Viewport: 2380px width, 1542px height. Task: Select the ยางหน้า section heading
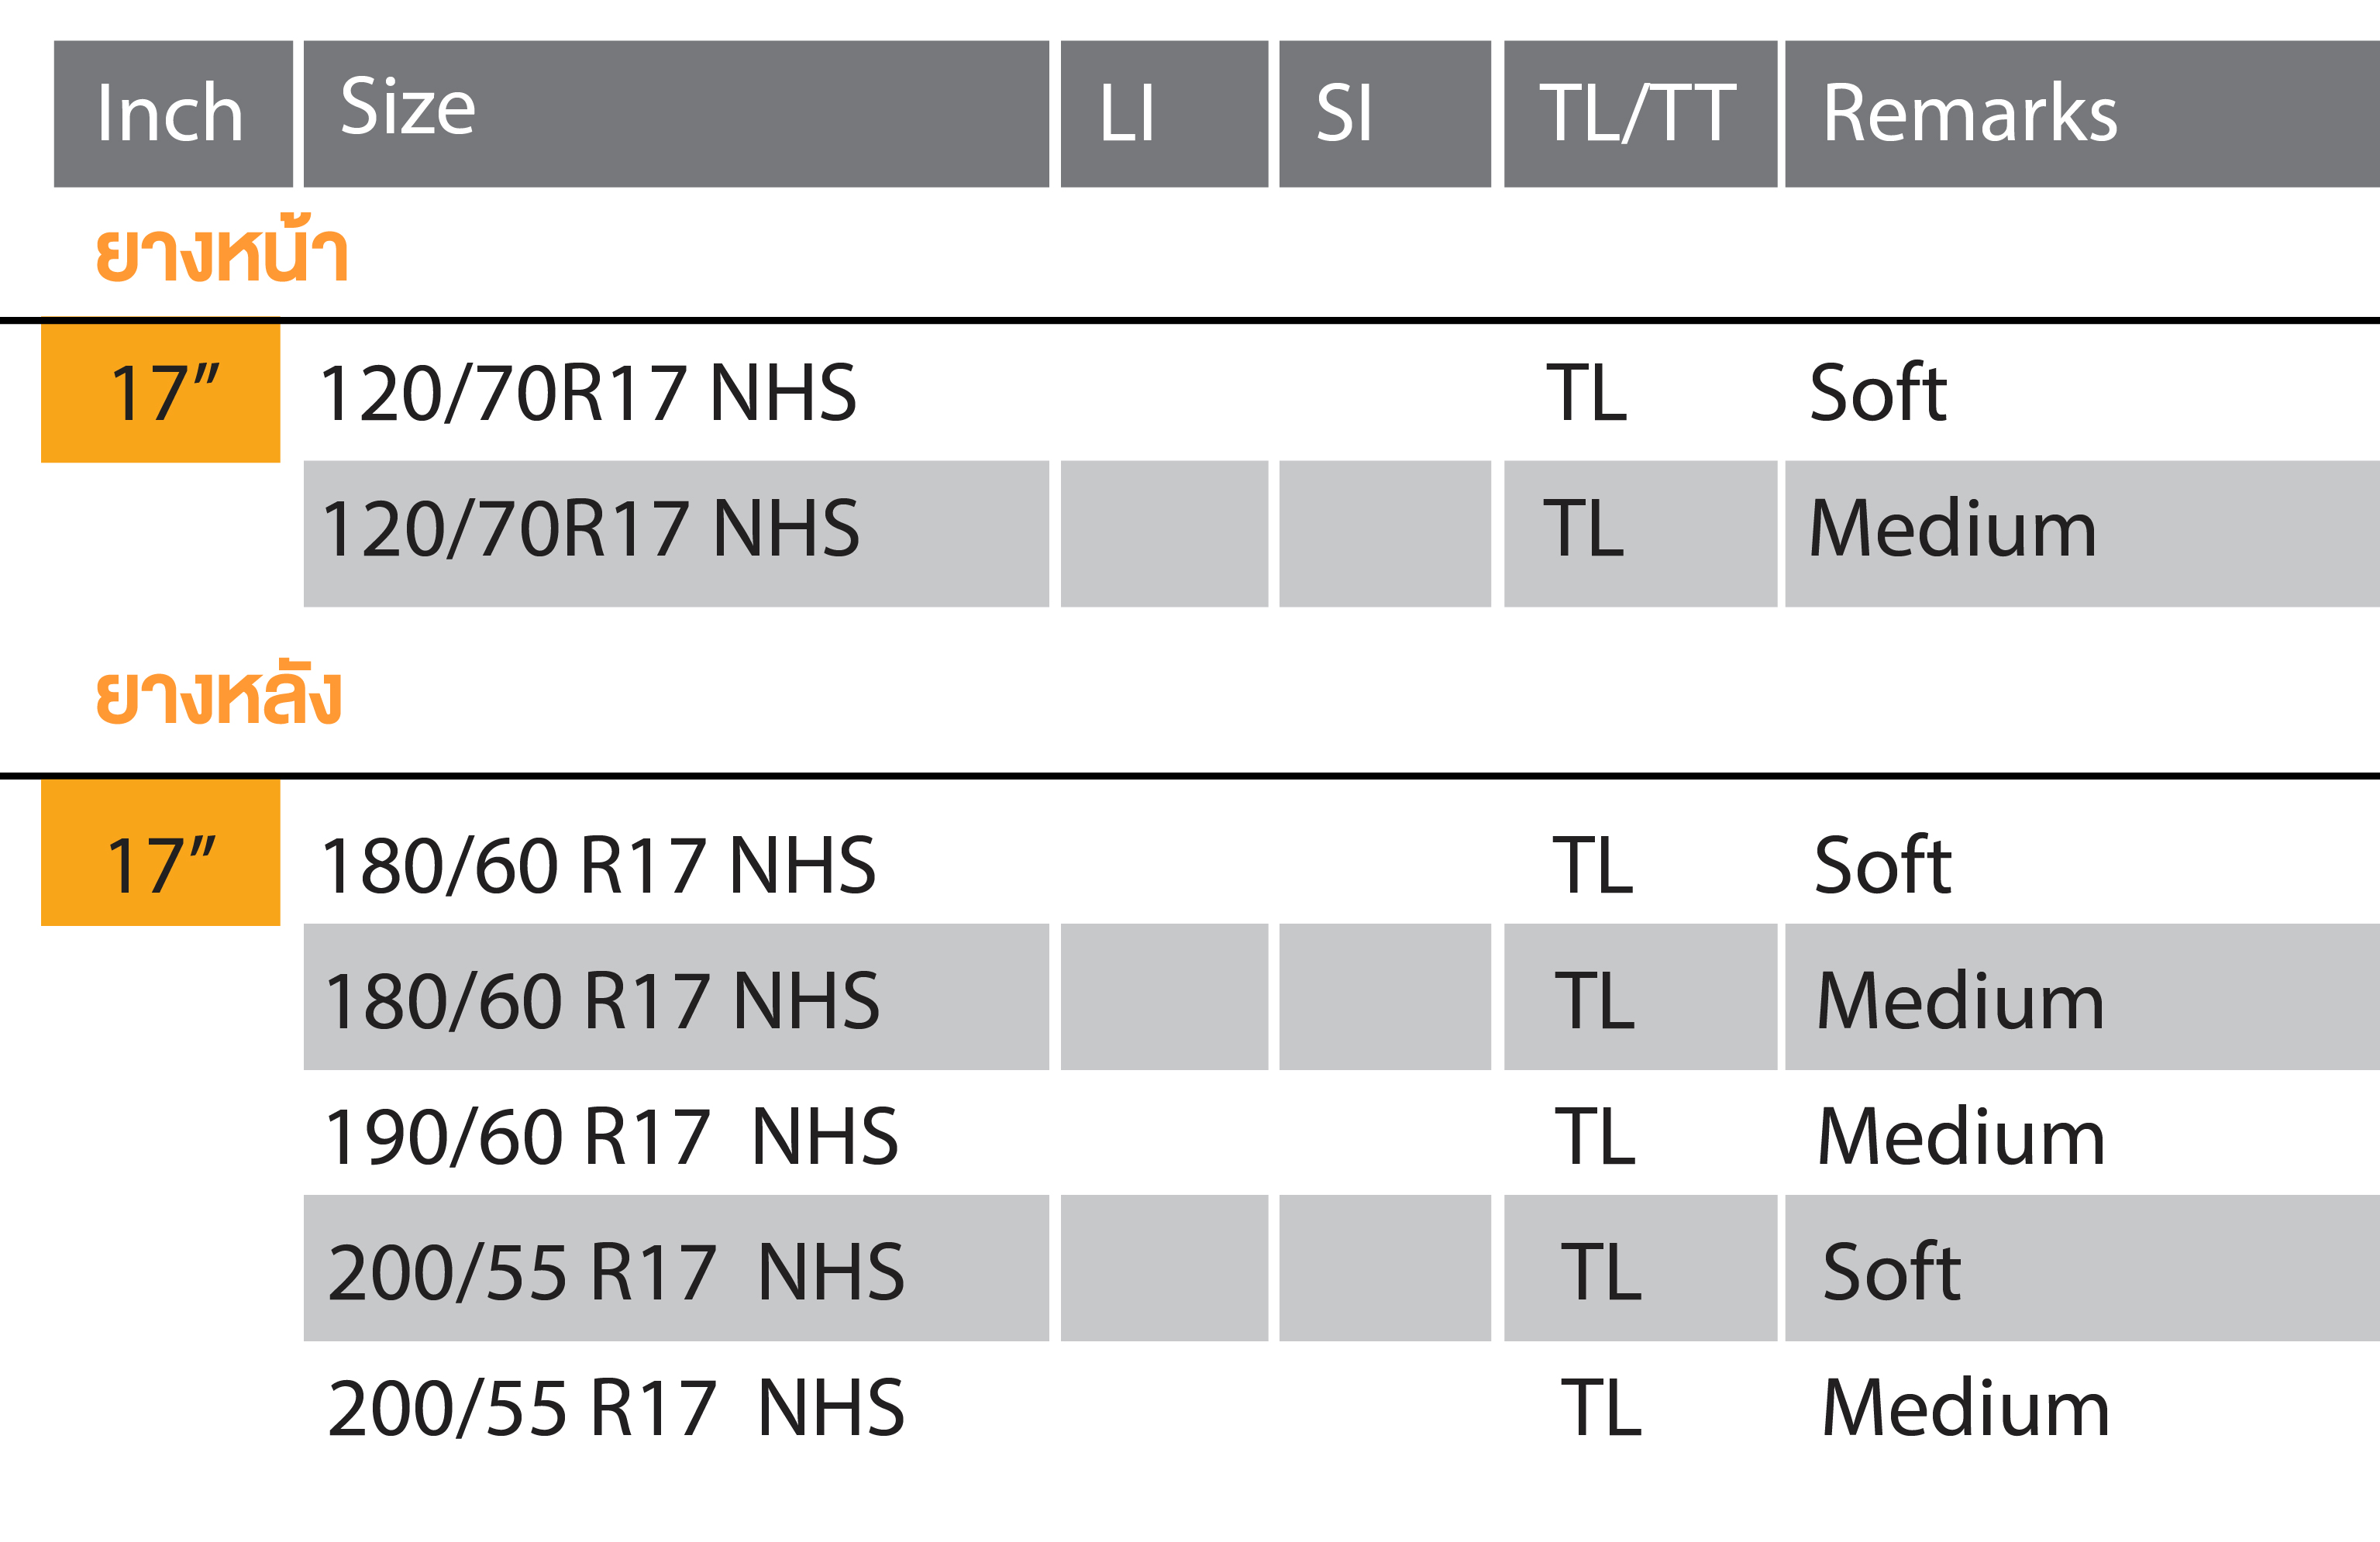221,250
